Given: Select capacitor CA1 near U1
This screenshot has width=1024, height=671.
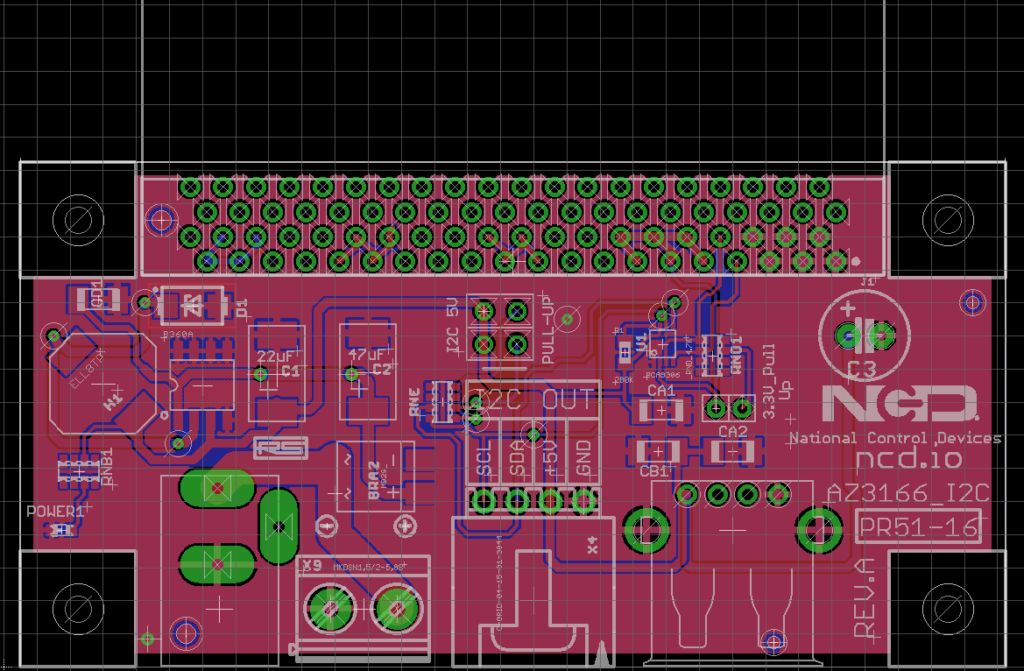Looking at the screenshot, I should pyautogui.click(x=662, y=410).
